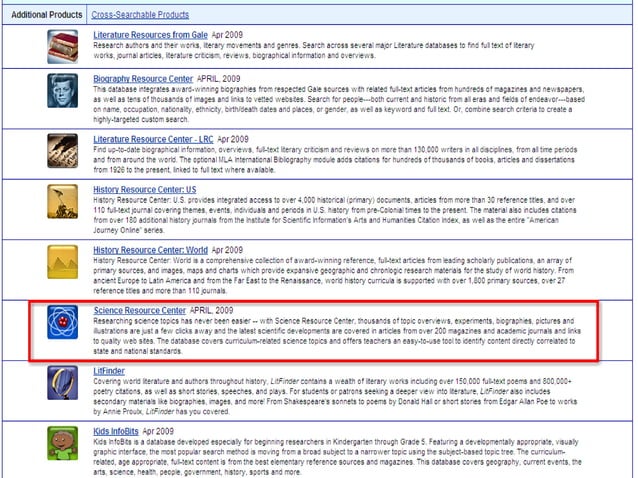Click the description 'History Resource Center: World is a comprehensive'

[334, 276]
